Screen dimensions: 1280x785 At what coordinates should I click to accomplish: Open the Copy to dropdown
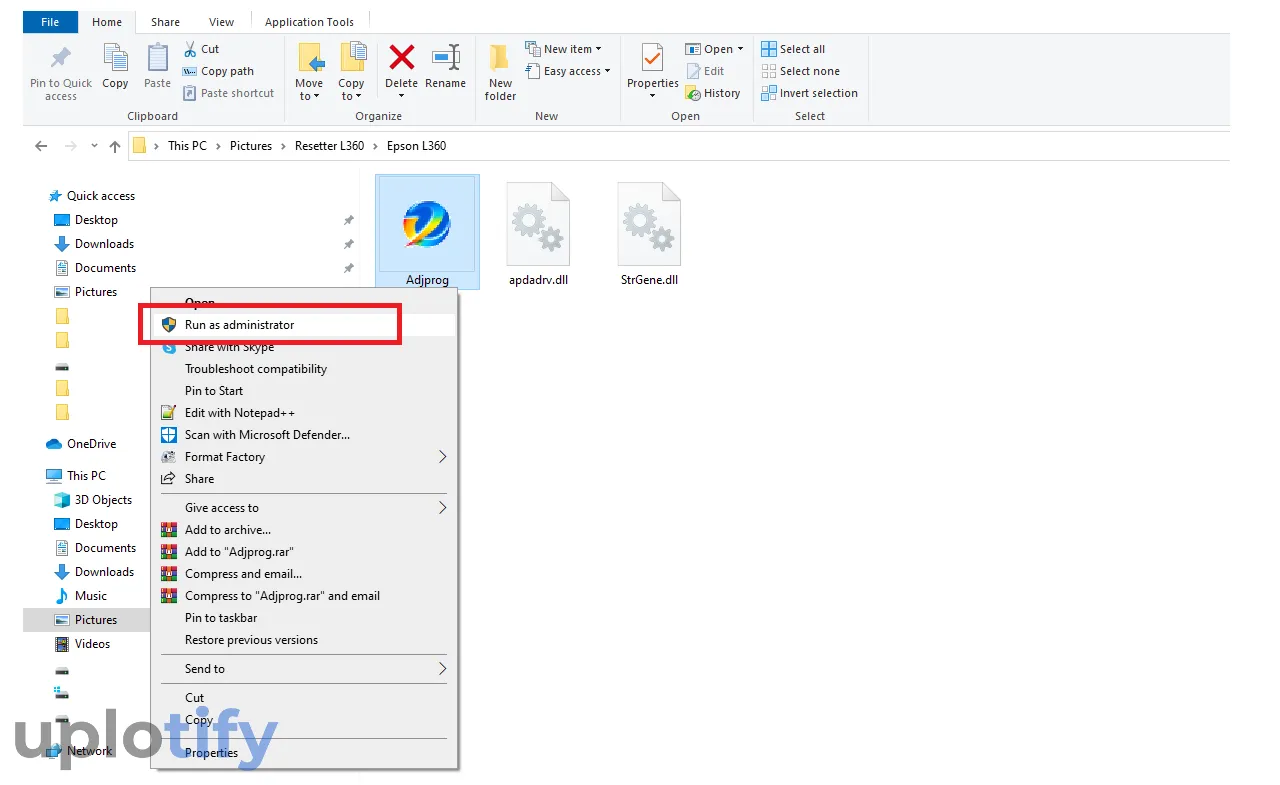click(351, 90)
